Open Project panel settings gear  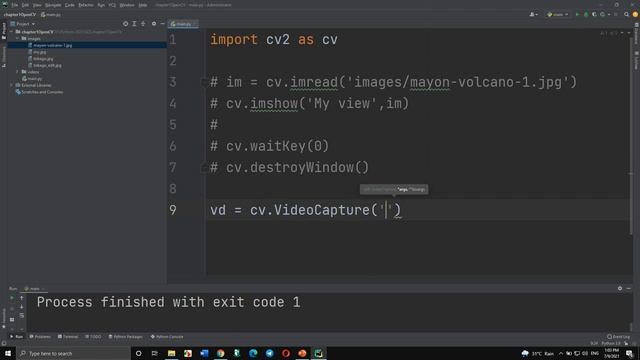[x=154, y=24]
